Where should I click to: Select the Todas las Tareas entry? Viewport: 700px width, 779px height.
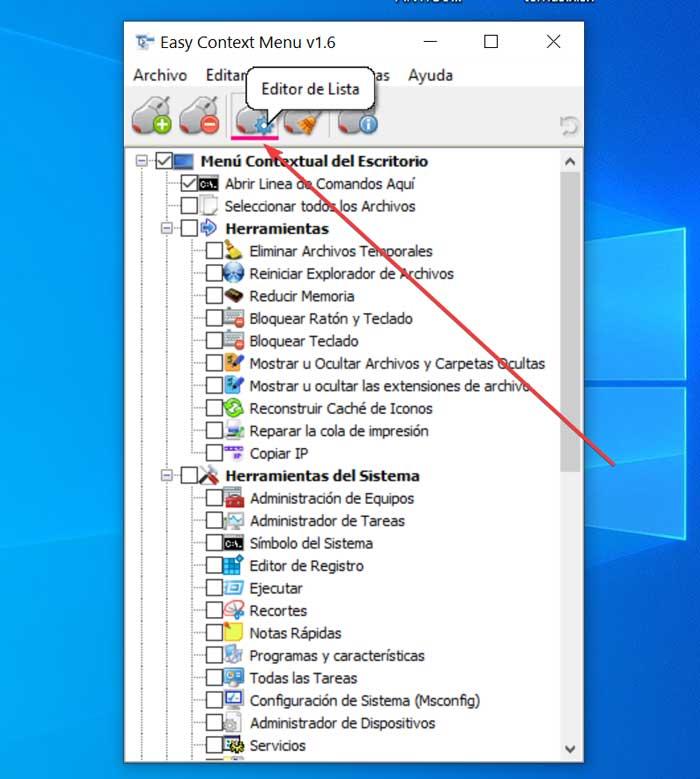(303, 678)
